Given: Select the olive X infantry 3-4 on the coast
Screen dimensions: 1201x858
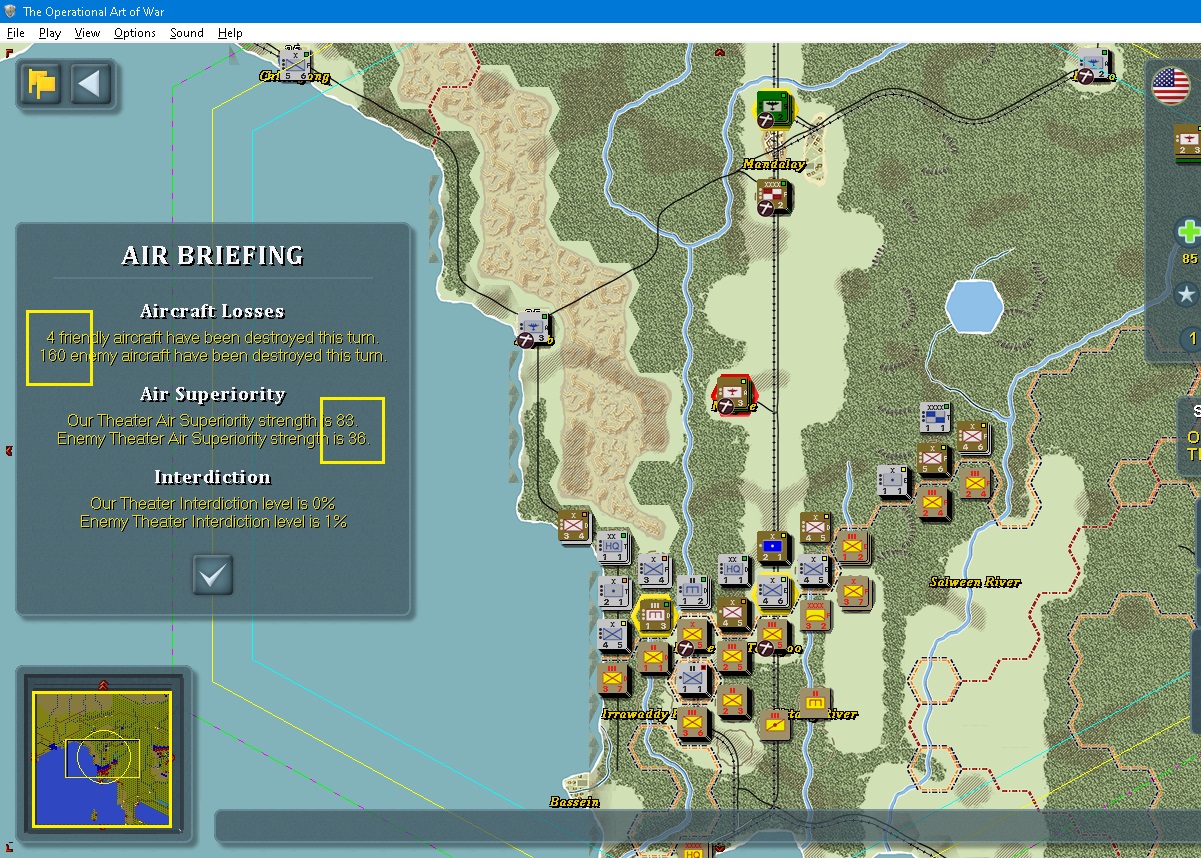Looking at the screenshot, I should [573, 525].
